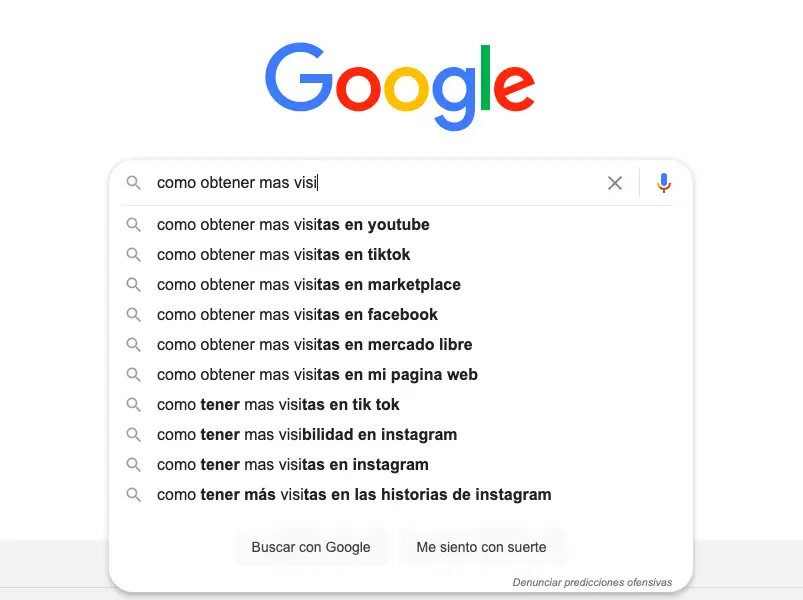Screen dimensions: 803x600
Task: Click the microphone voice search icon
Action: (x=664, y=183)
